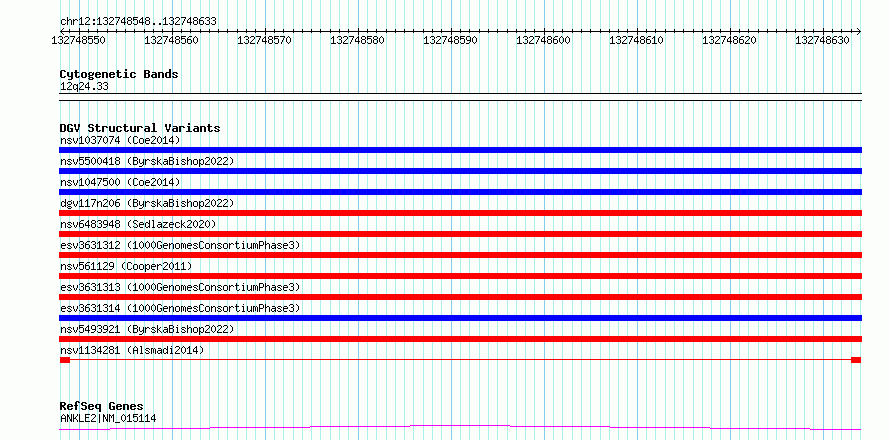The image size is (890, 440).
Task: Select the blue bar under nsv1047500
Action: [x=460, y=192]
